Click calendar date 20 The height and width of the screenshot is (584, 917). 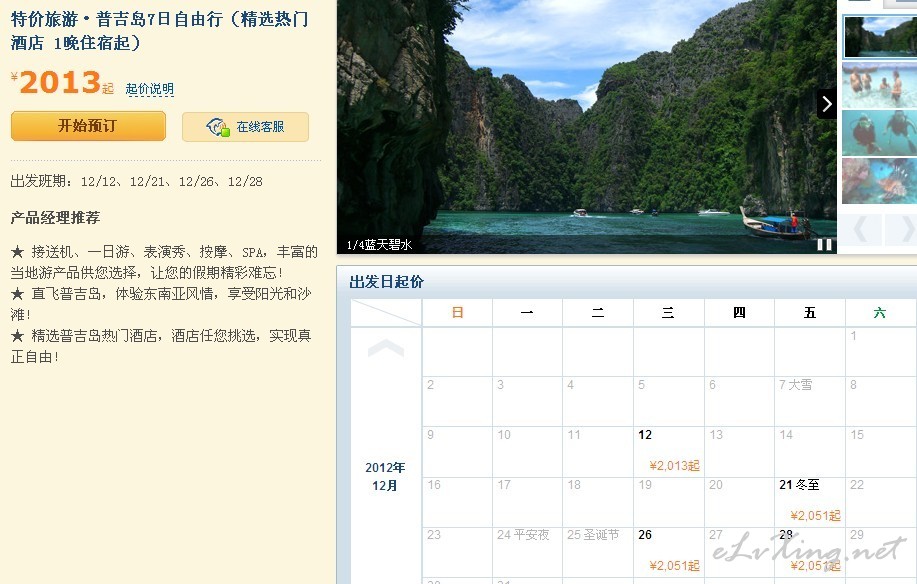click(x=716, y=485)
